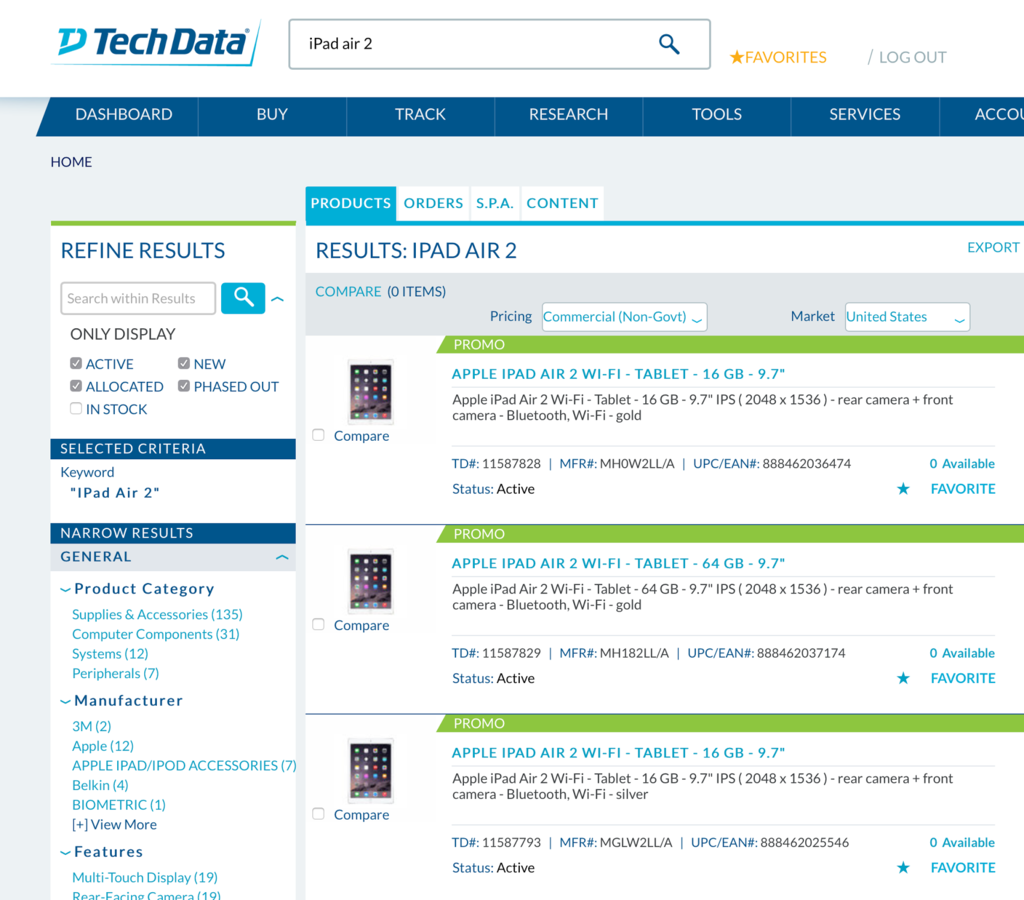The image size is (1024, 900).
Task: Click favorite star for the 16 GB gold iPad
Action: (x=903, y=489)
